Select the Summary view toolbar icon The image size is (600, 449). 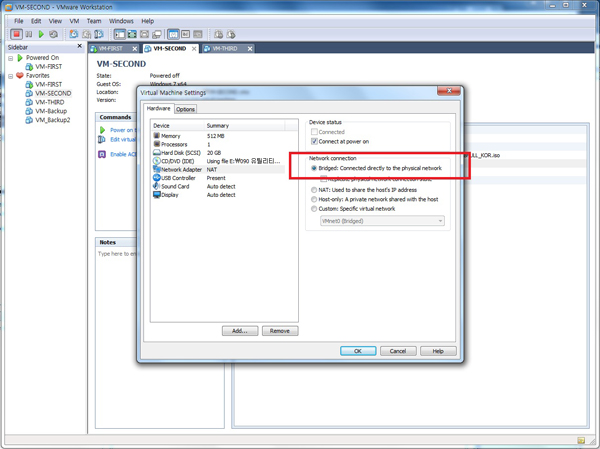173,34
